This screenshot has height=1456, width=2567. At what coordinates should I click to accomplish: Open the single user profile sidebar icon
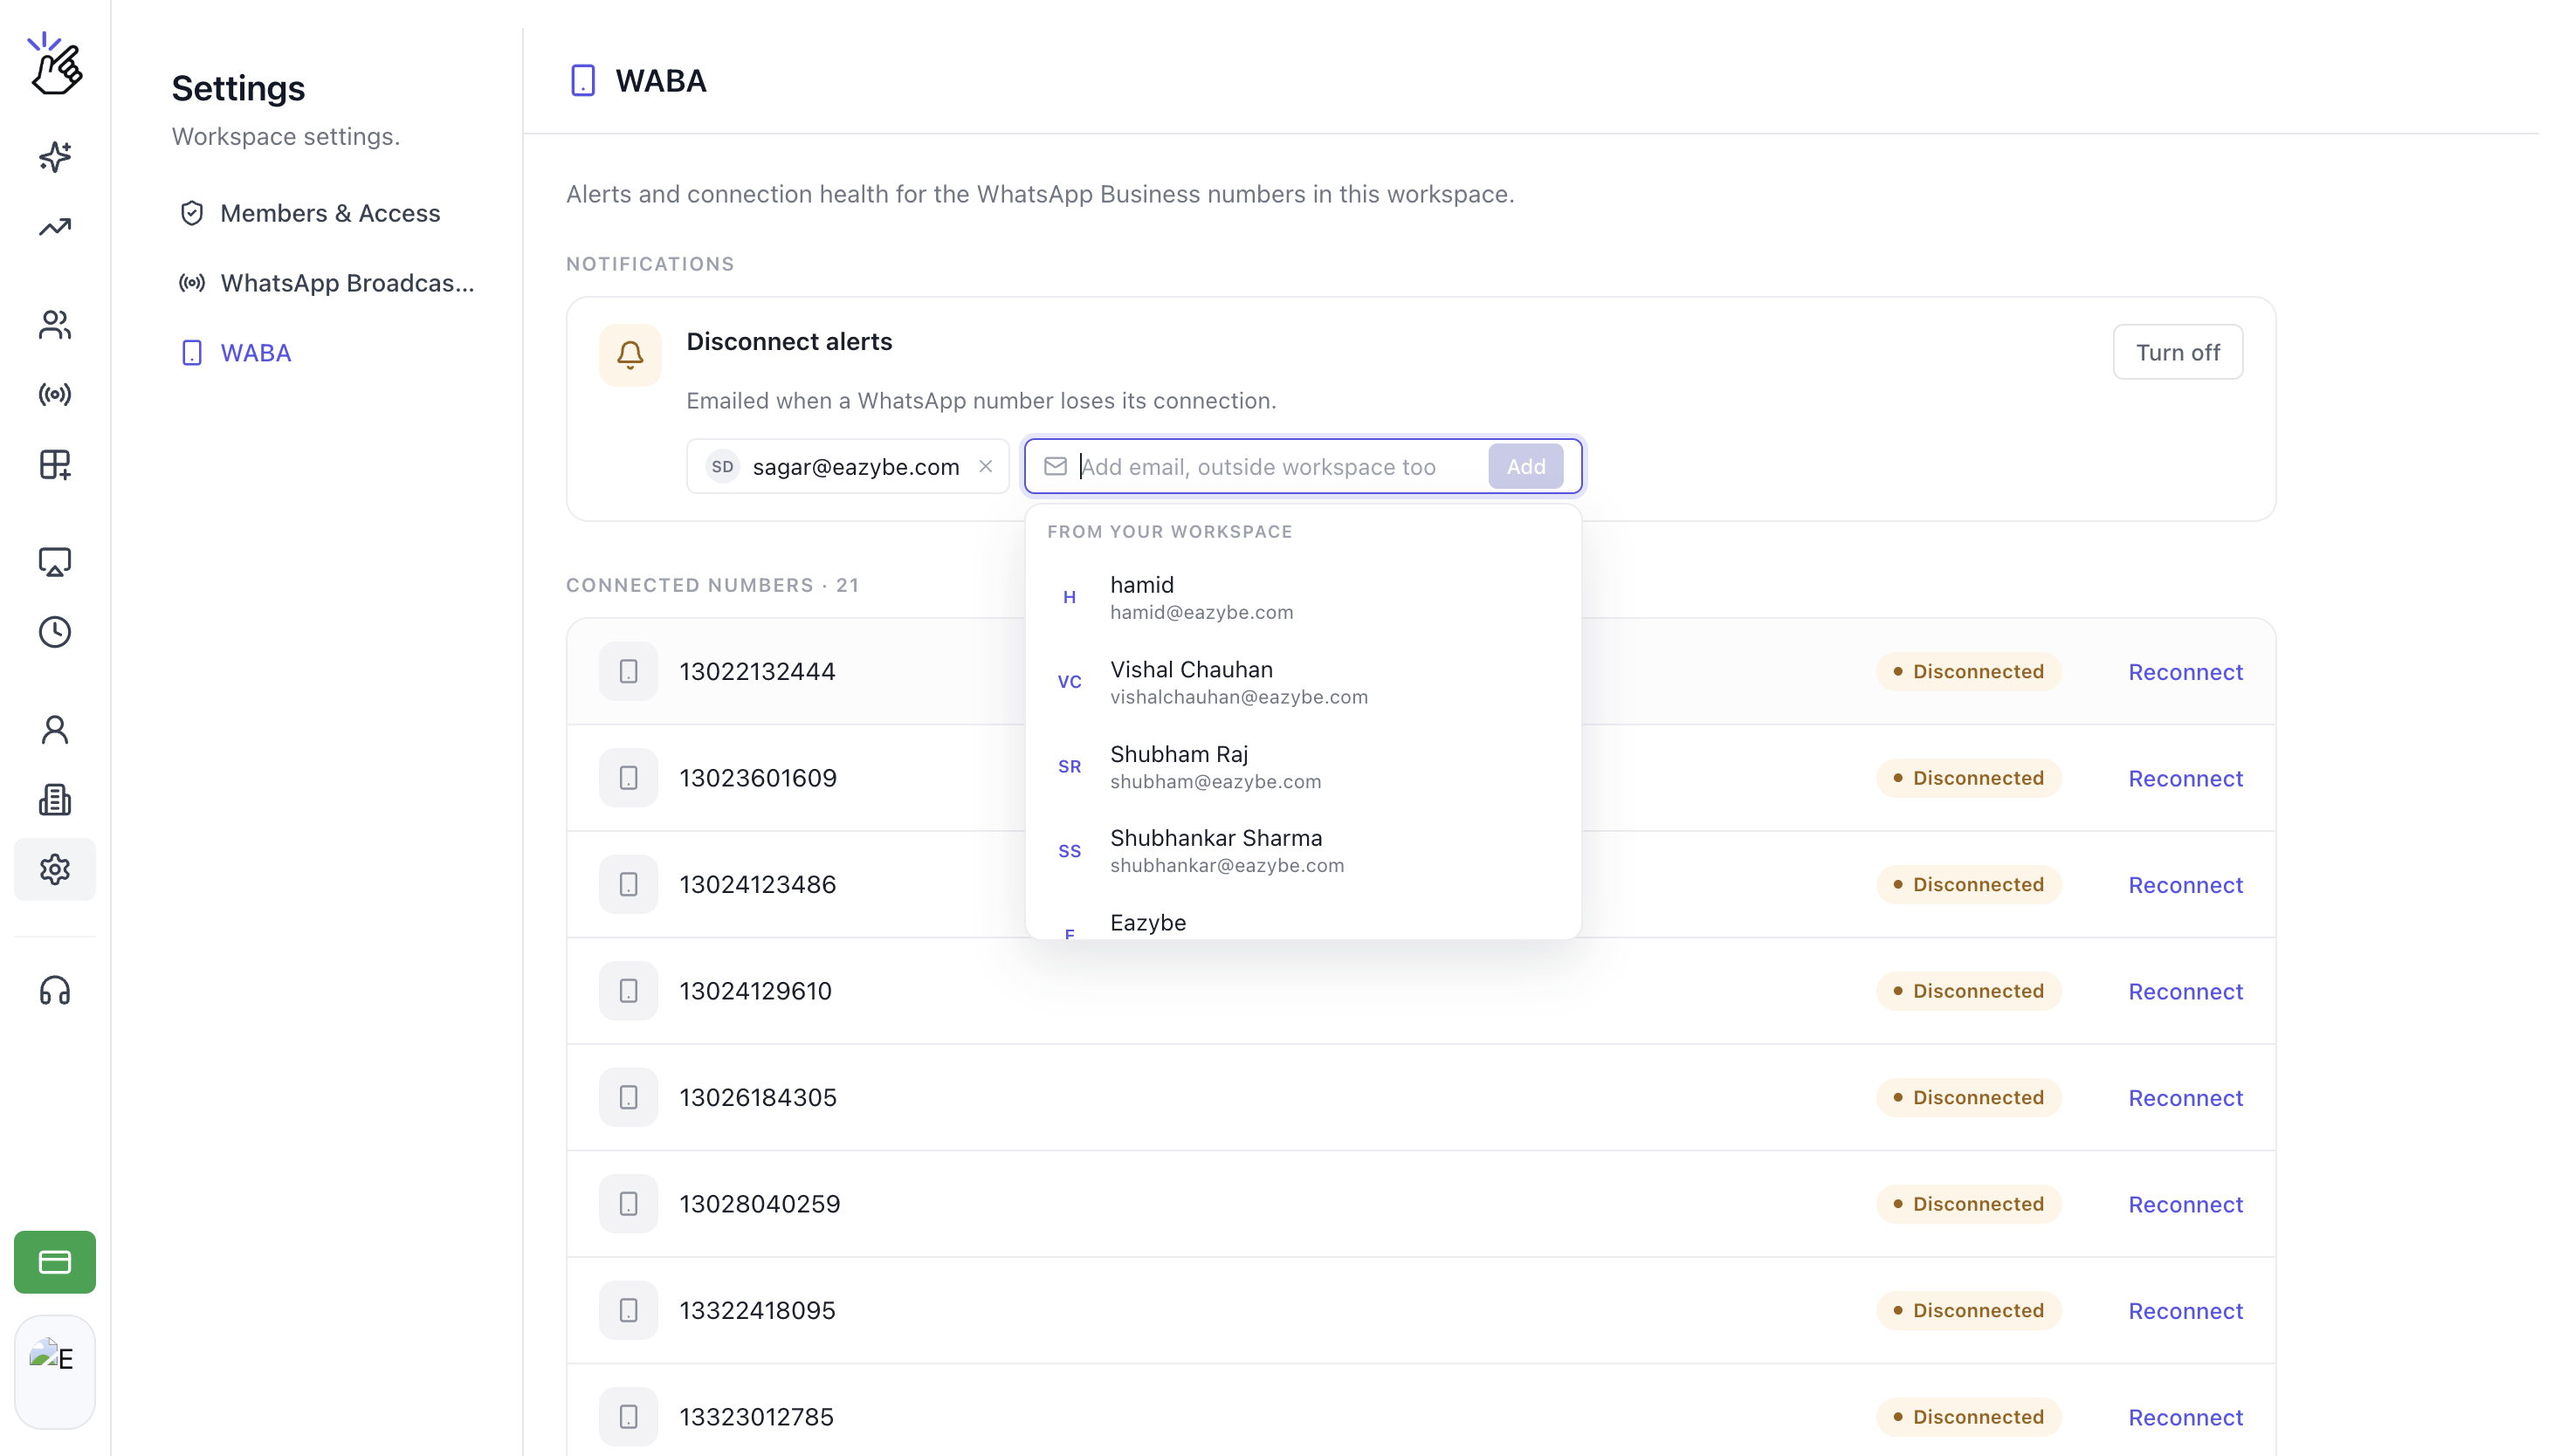tap(55, 730)
